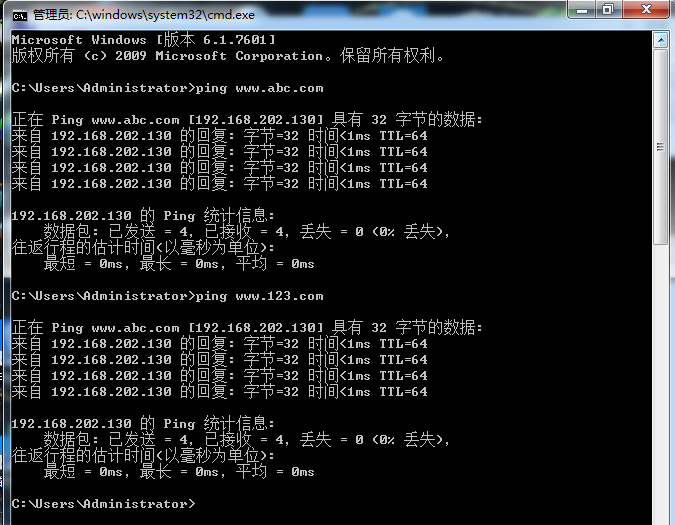Screen dimensions: 675x525
Task: Minimize the cmd.exe window
Action: pyautogui.click(x=582, y=10)
